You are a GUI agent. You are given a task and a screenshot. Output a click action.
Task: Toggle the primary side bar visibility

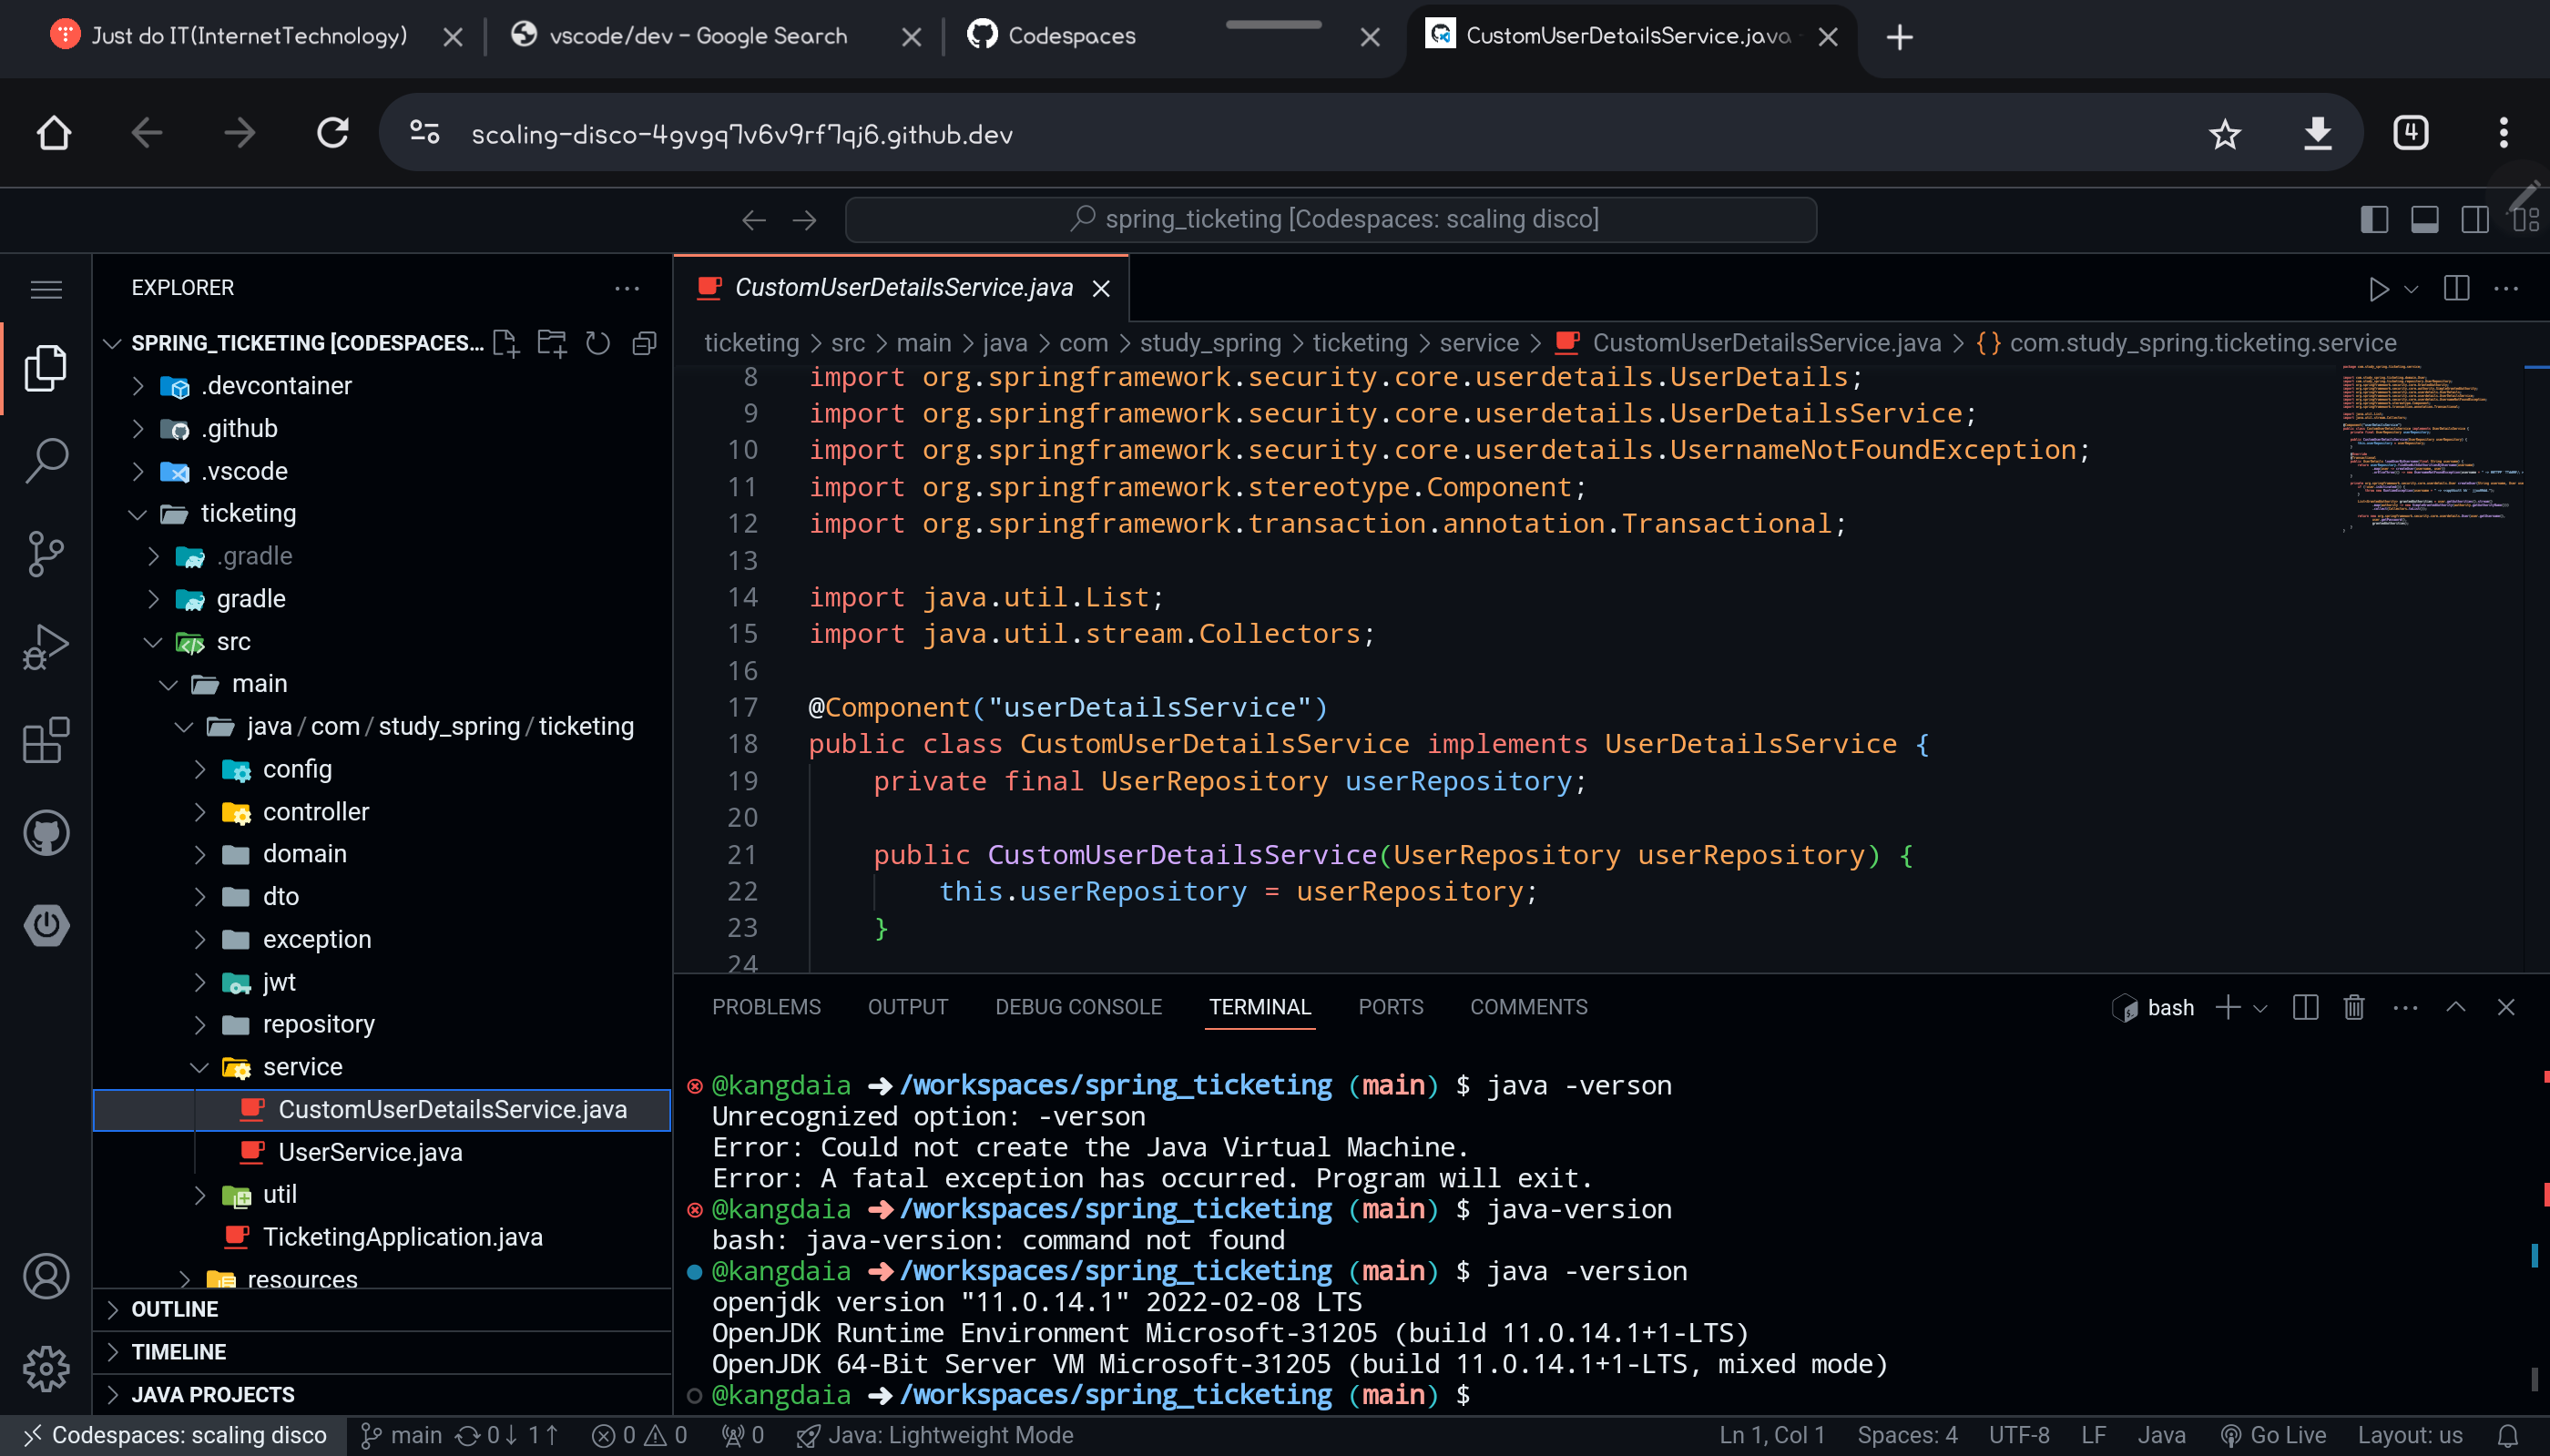point(2374,219)
